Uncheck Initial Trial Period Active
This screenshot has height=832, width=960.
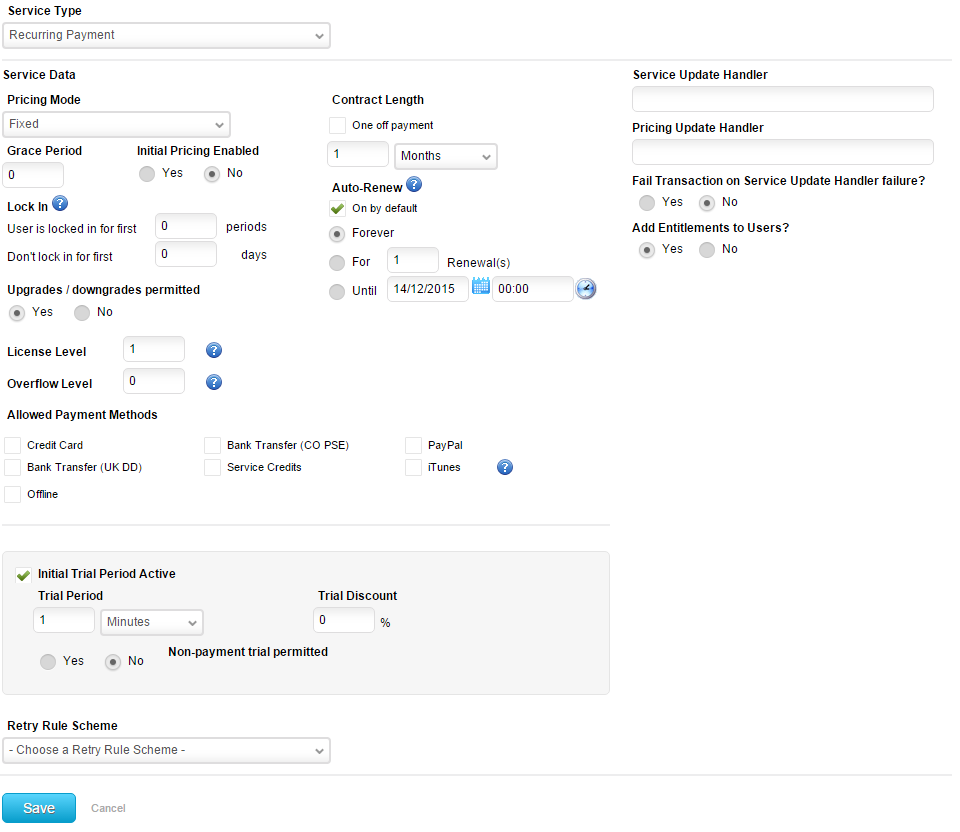pos(23,575)
